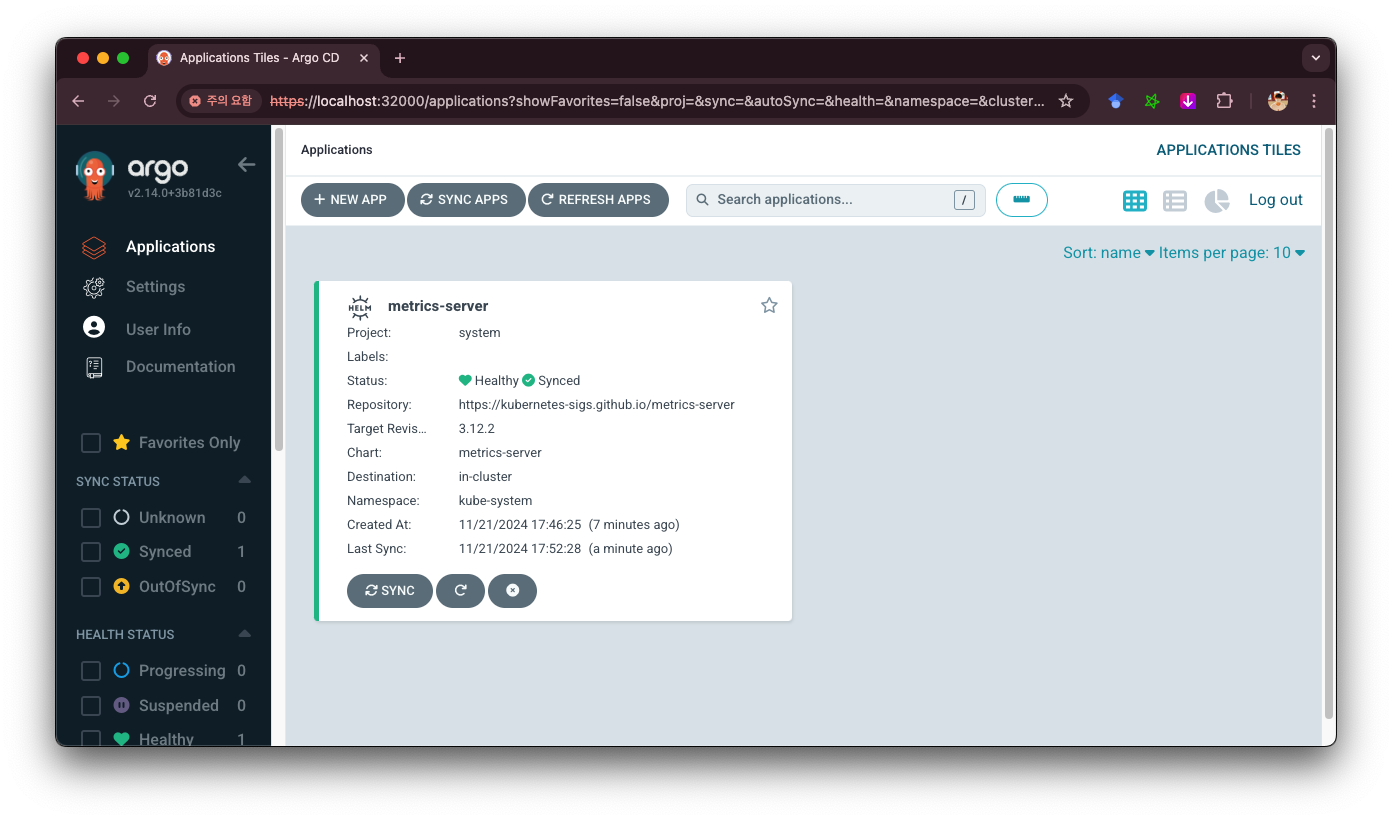Open Documentation in the sidebar

point(181,367)
